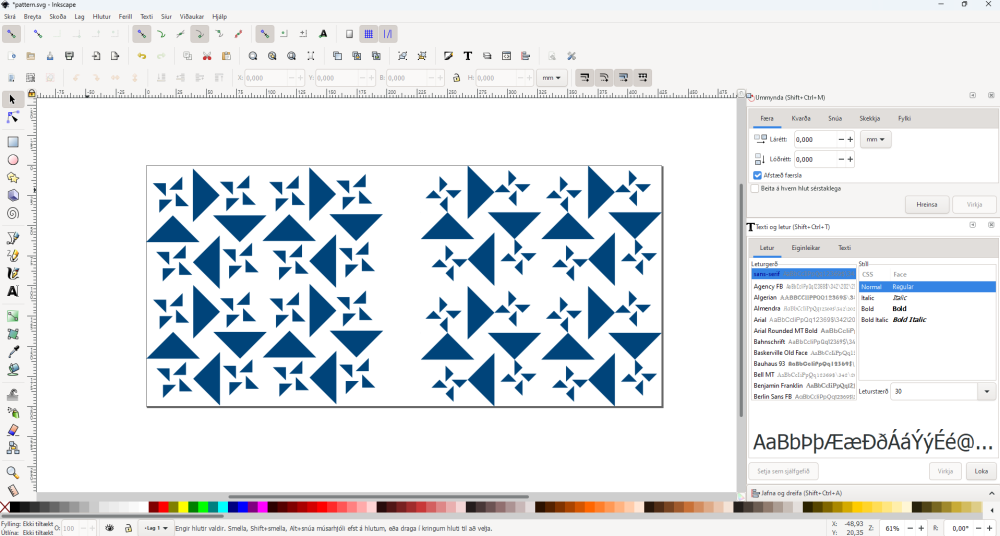Select the Circle/Ellipse tool

(12, 160)
